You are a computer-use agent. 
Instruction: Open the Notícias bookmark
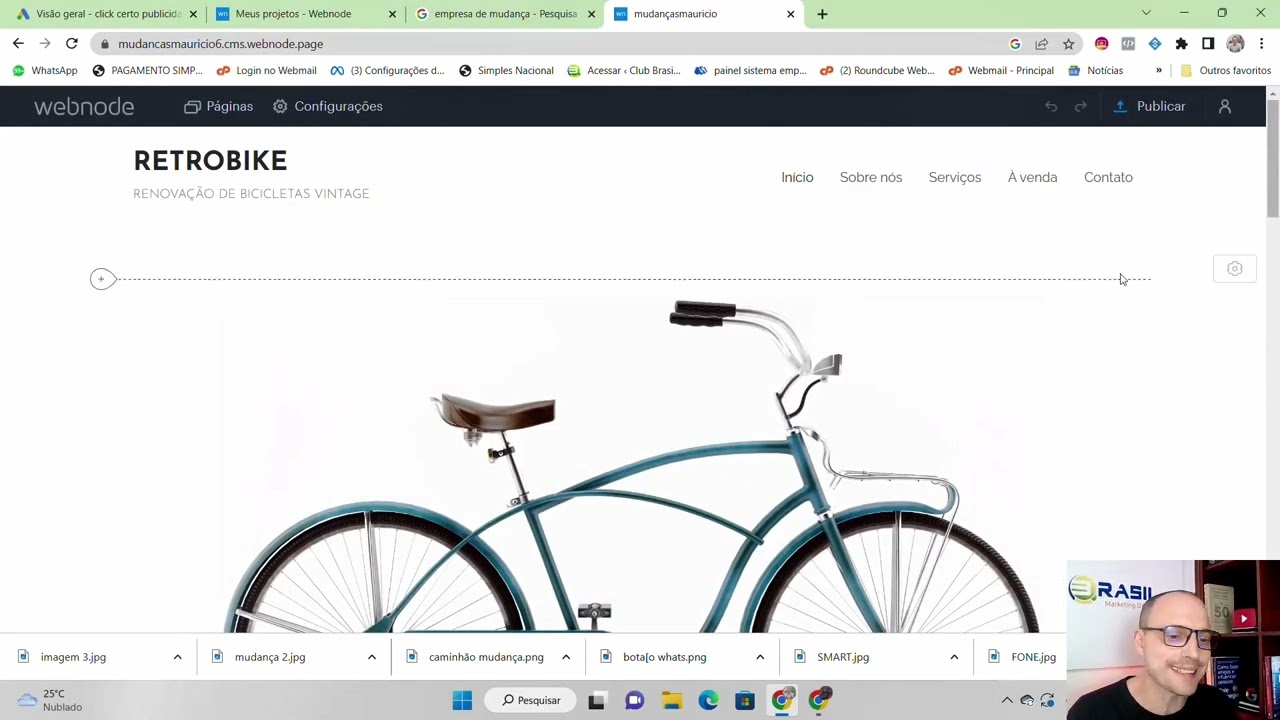(x=1095, y=71)
